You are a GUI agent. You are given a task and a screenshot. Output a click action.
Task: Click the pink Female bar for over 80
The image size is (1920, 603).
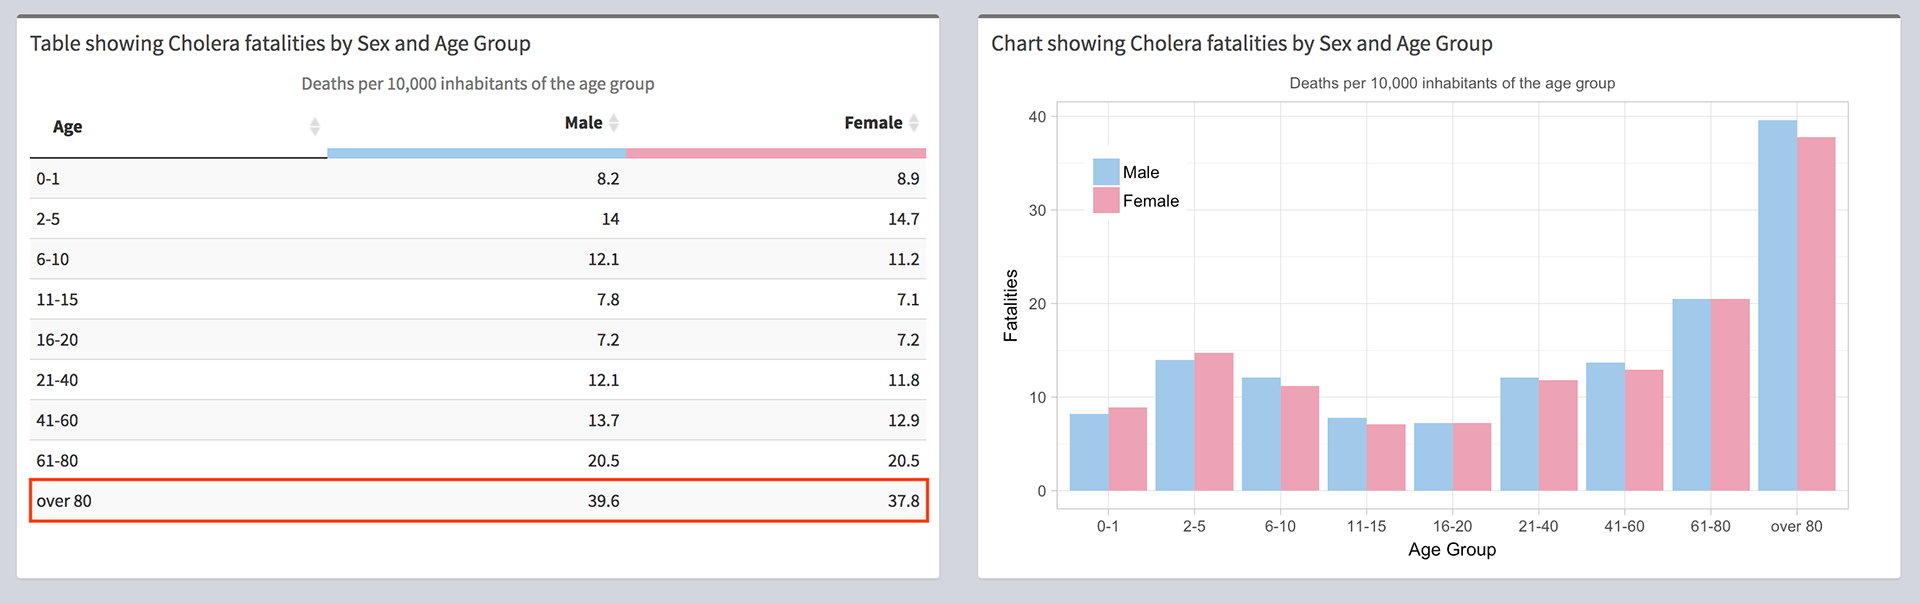pyautogui.click(x=1816, y=314)
